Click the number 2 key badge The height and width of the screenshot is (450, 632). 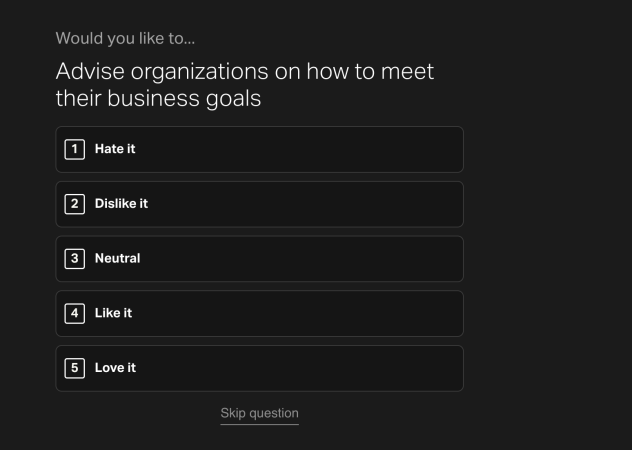point(74,204)
